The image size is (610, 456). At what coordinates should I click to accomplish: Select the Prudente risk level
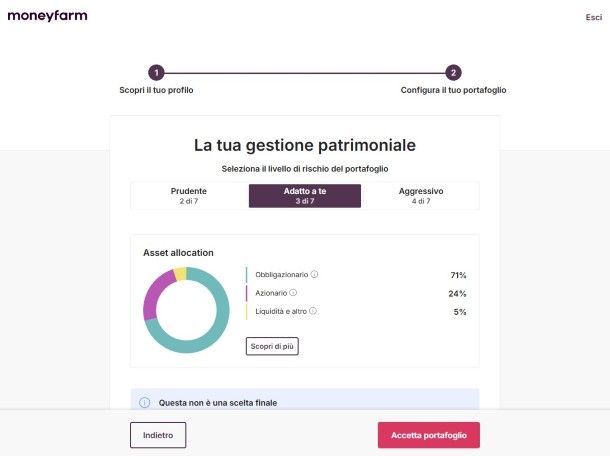pyautogui.click(x=189, y=195)
